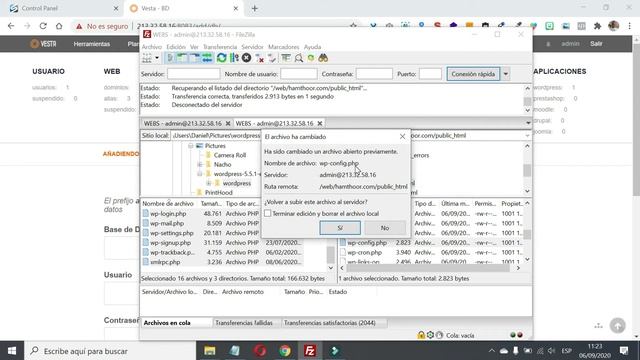Viewport: 640px width, 360px height.
Task: Select xmlrpc.php in the local file list
Action: (165, 262)
